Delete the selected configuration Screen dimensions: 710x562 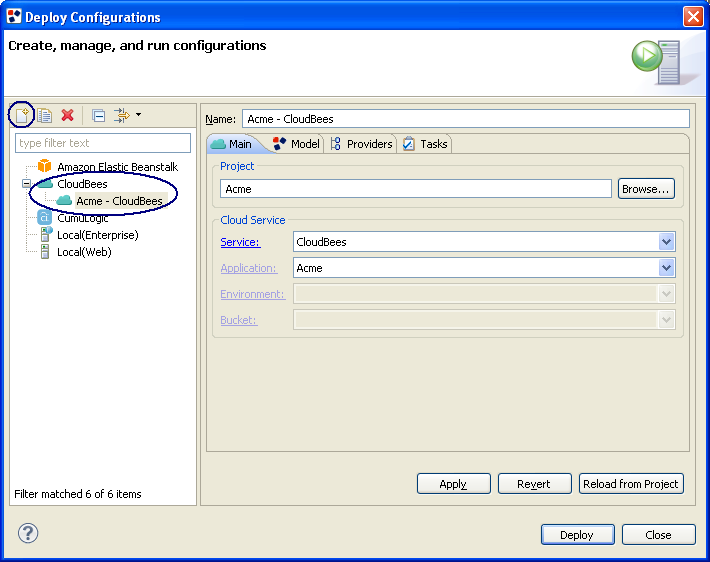click(x=67, y=115)
